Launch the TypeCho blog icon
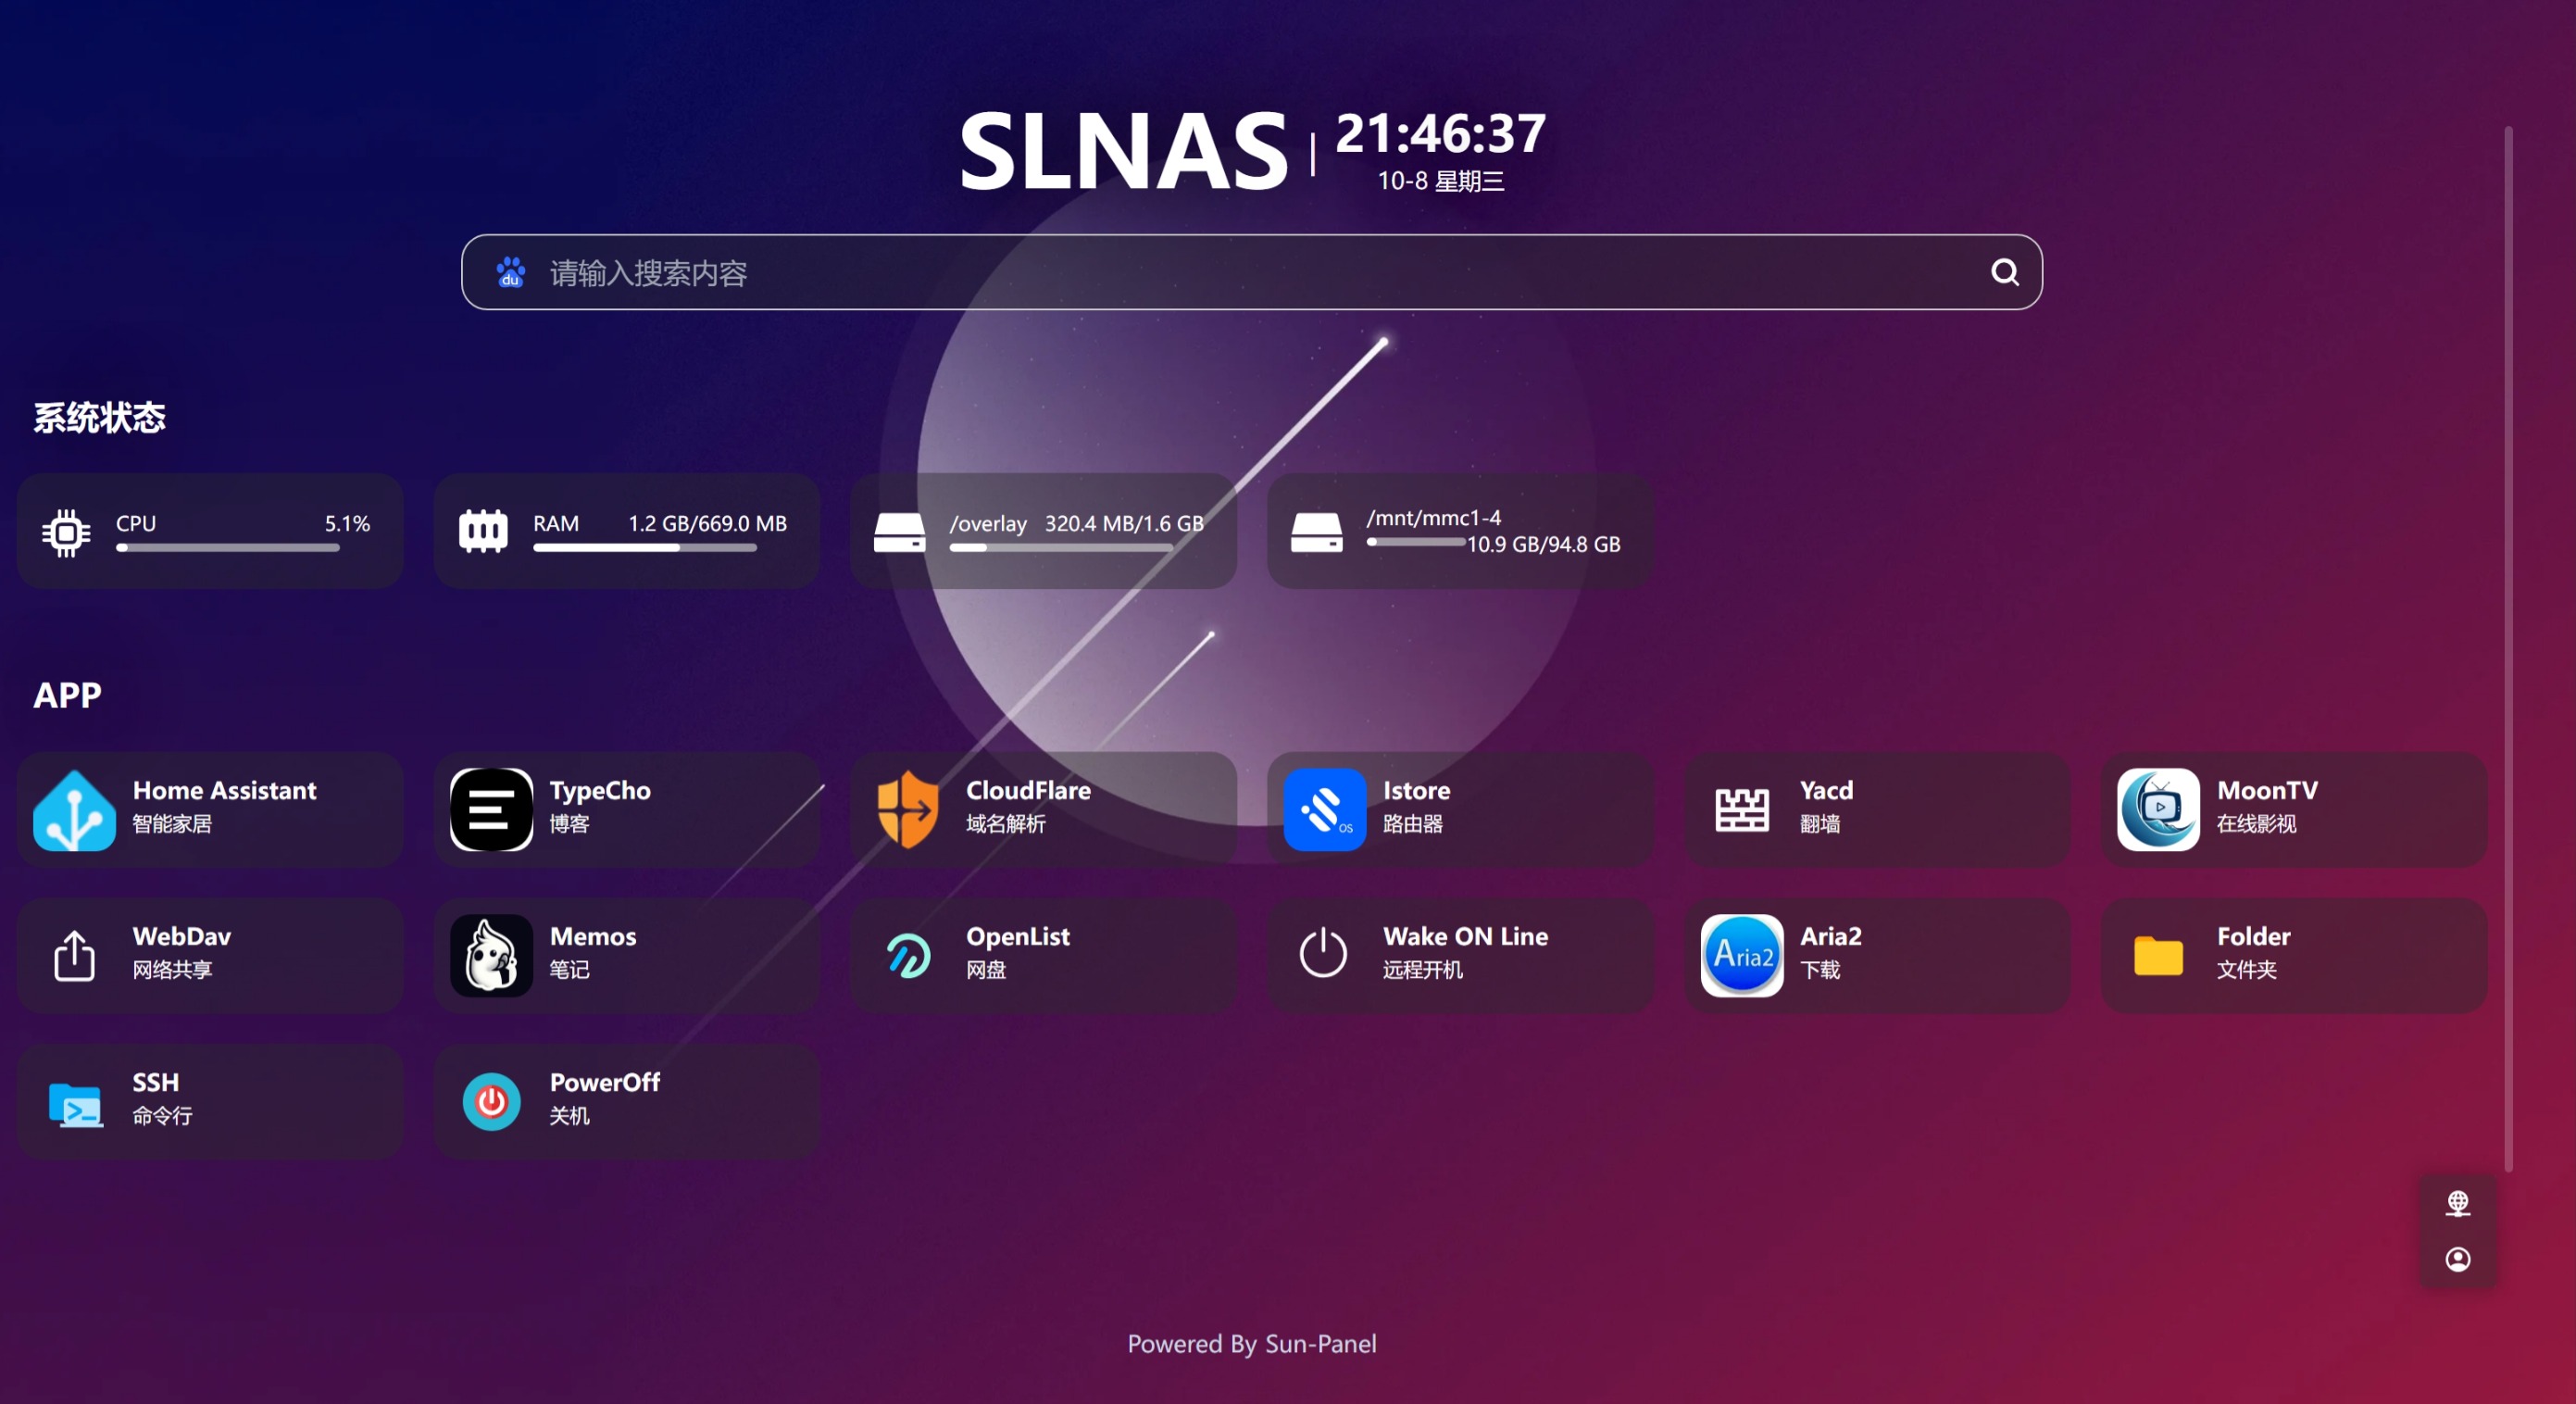The width and height of the screenshot is (2576, 1404). pyautogui.click(x=491, y=809)
